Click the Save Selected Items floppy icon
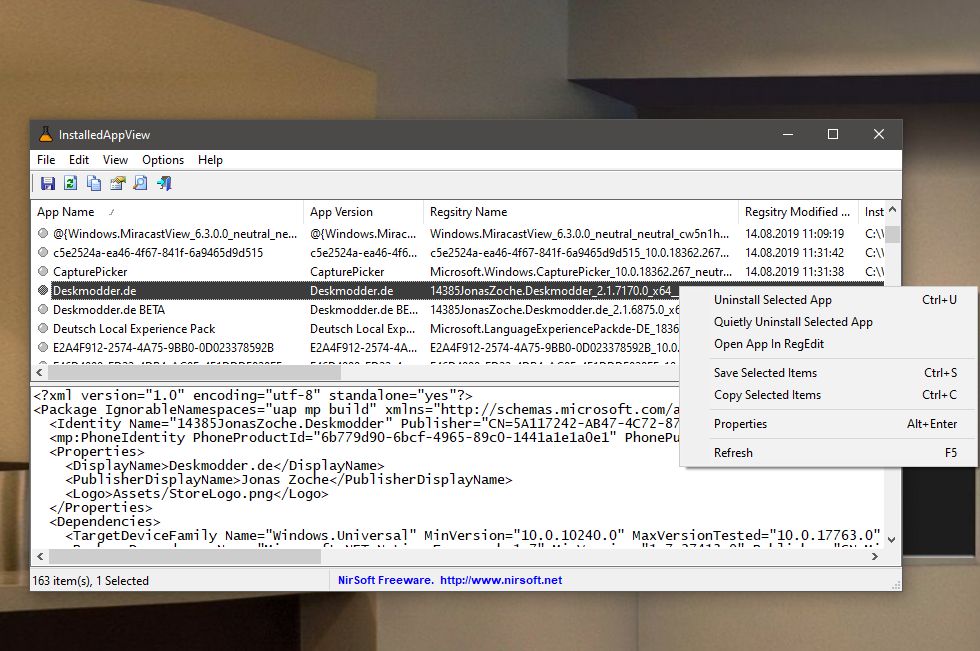The image size is (980, 651). coord(48,183)
